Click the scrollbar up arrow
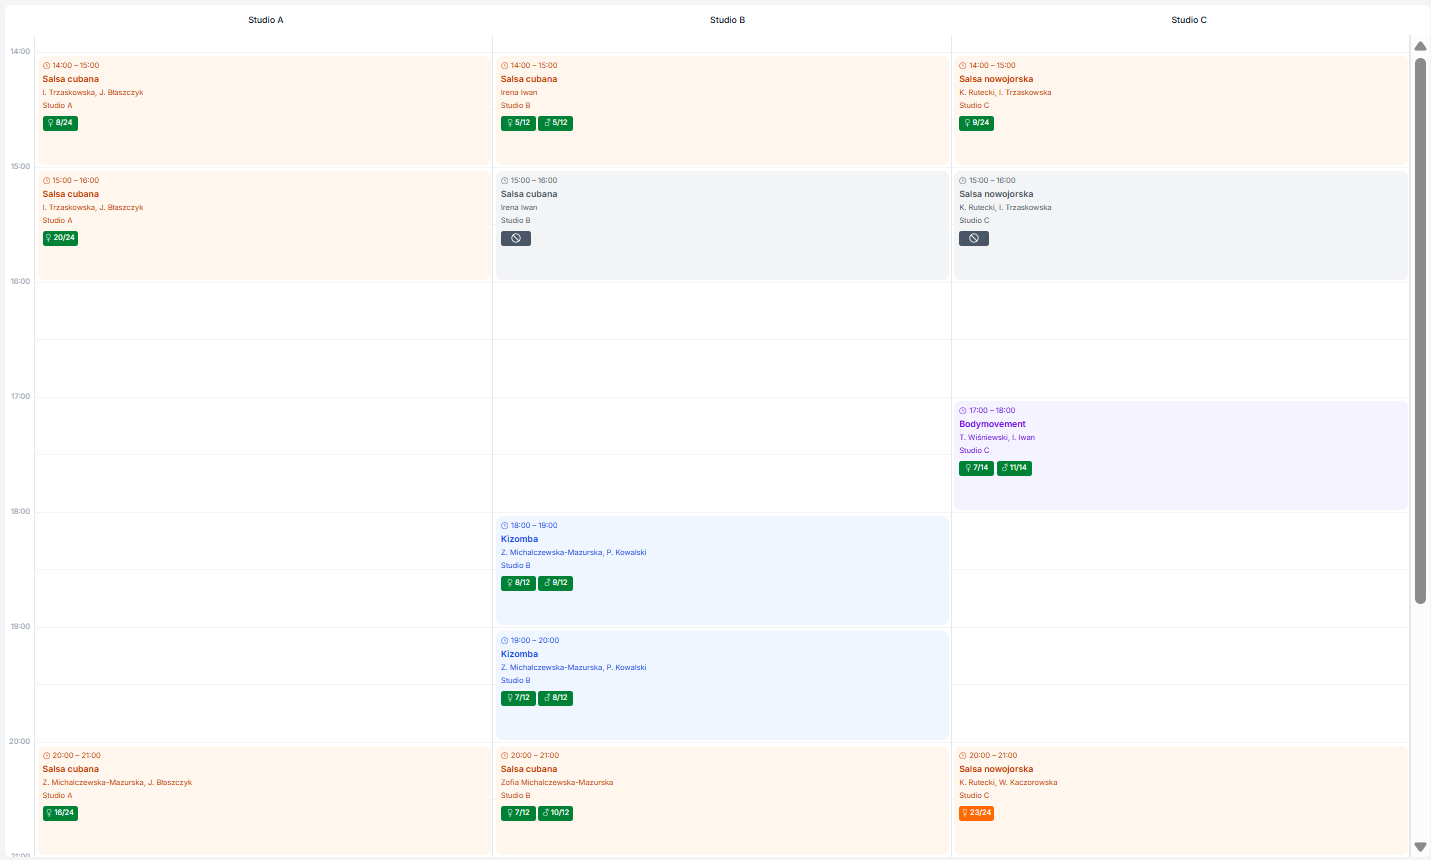 pos(1420,46)
